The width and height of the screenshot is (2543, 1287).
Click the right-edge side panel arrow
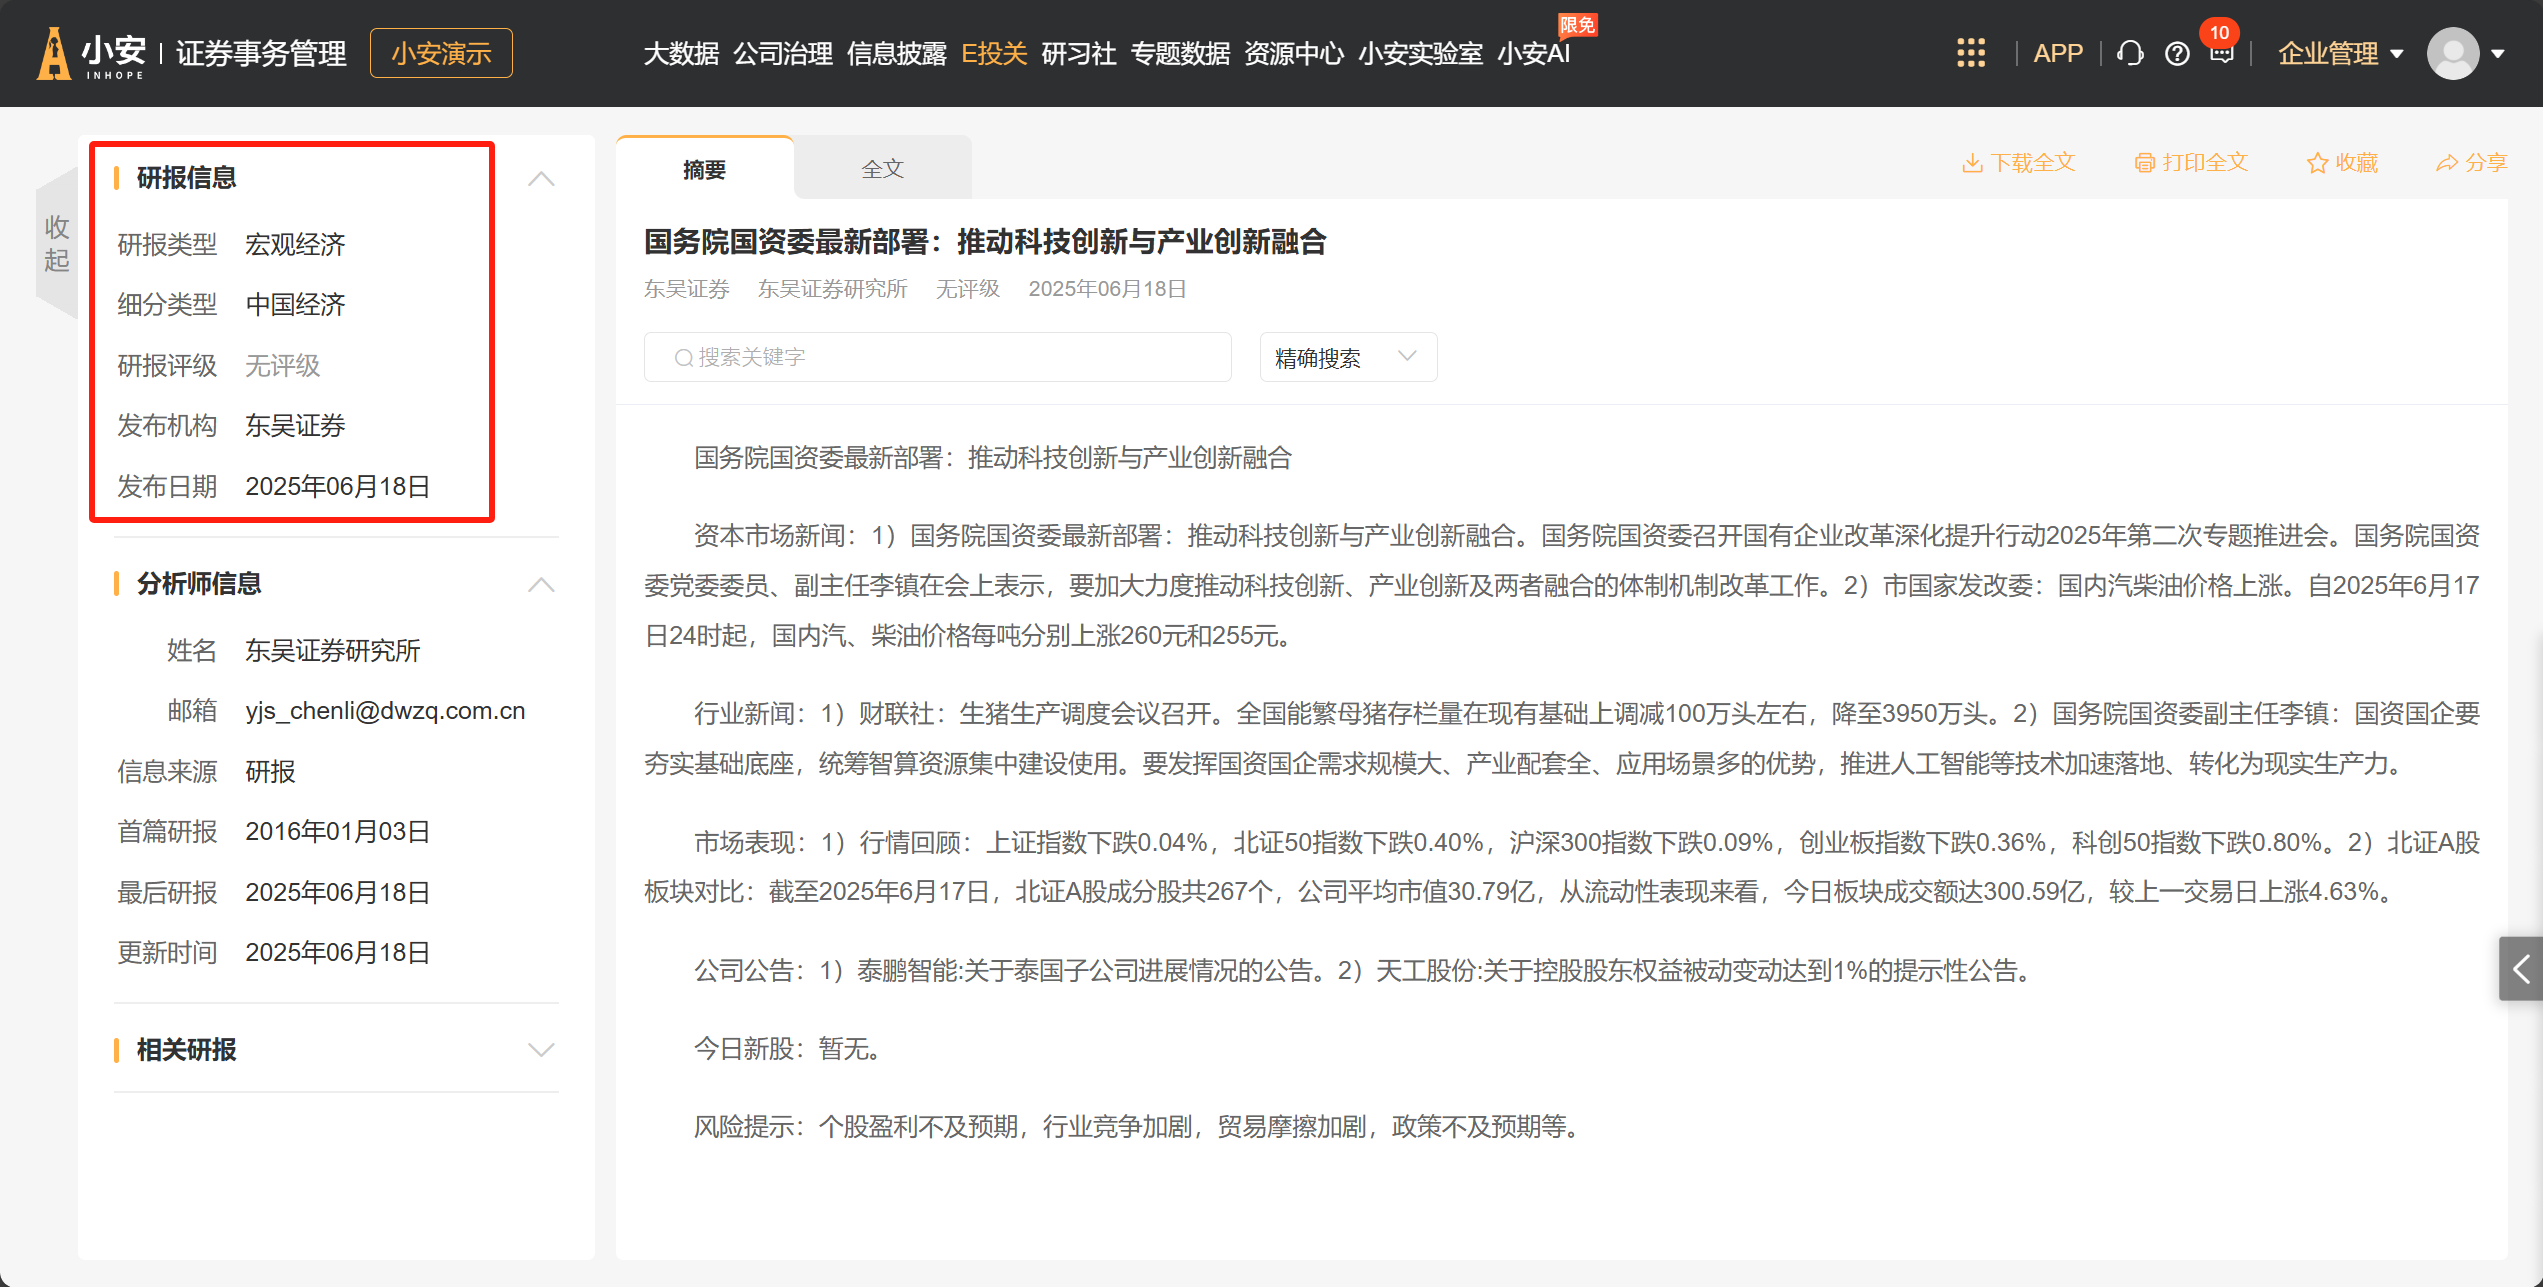click(2521, 968)
